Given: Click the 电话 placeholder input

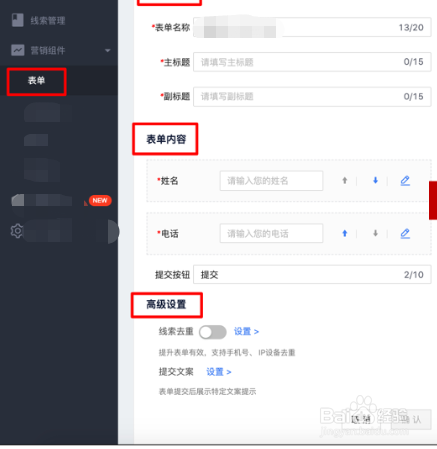Looking at the screenshot, I should 271,233.
